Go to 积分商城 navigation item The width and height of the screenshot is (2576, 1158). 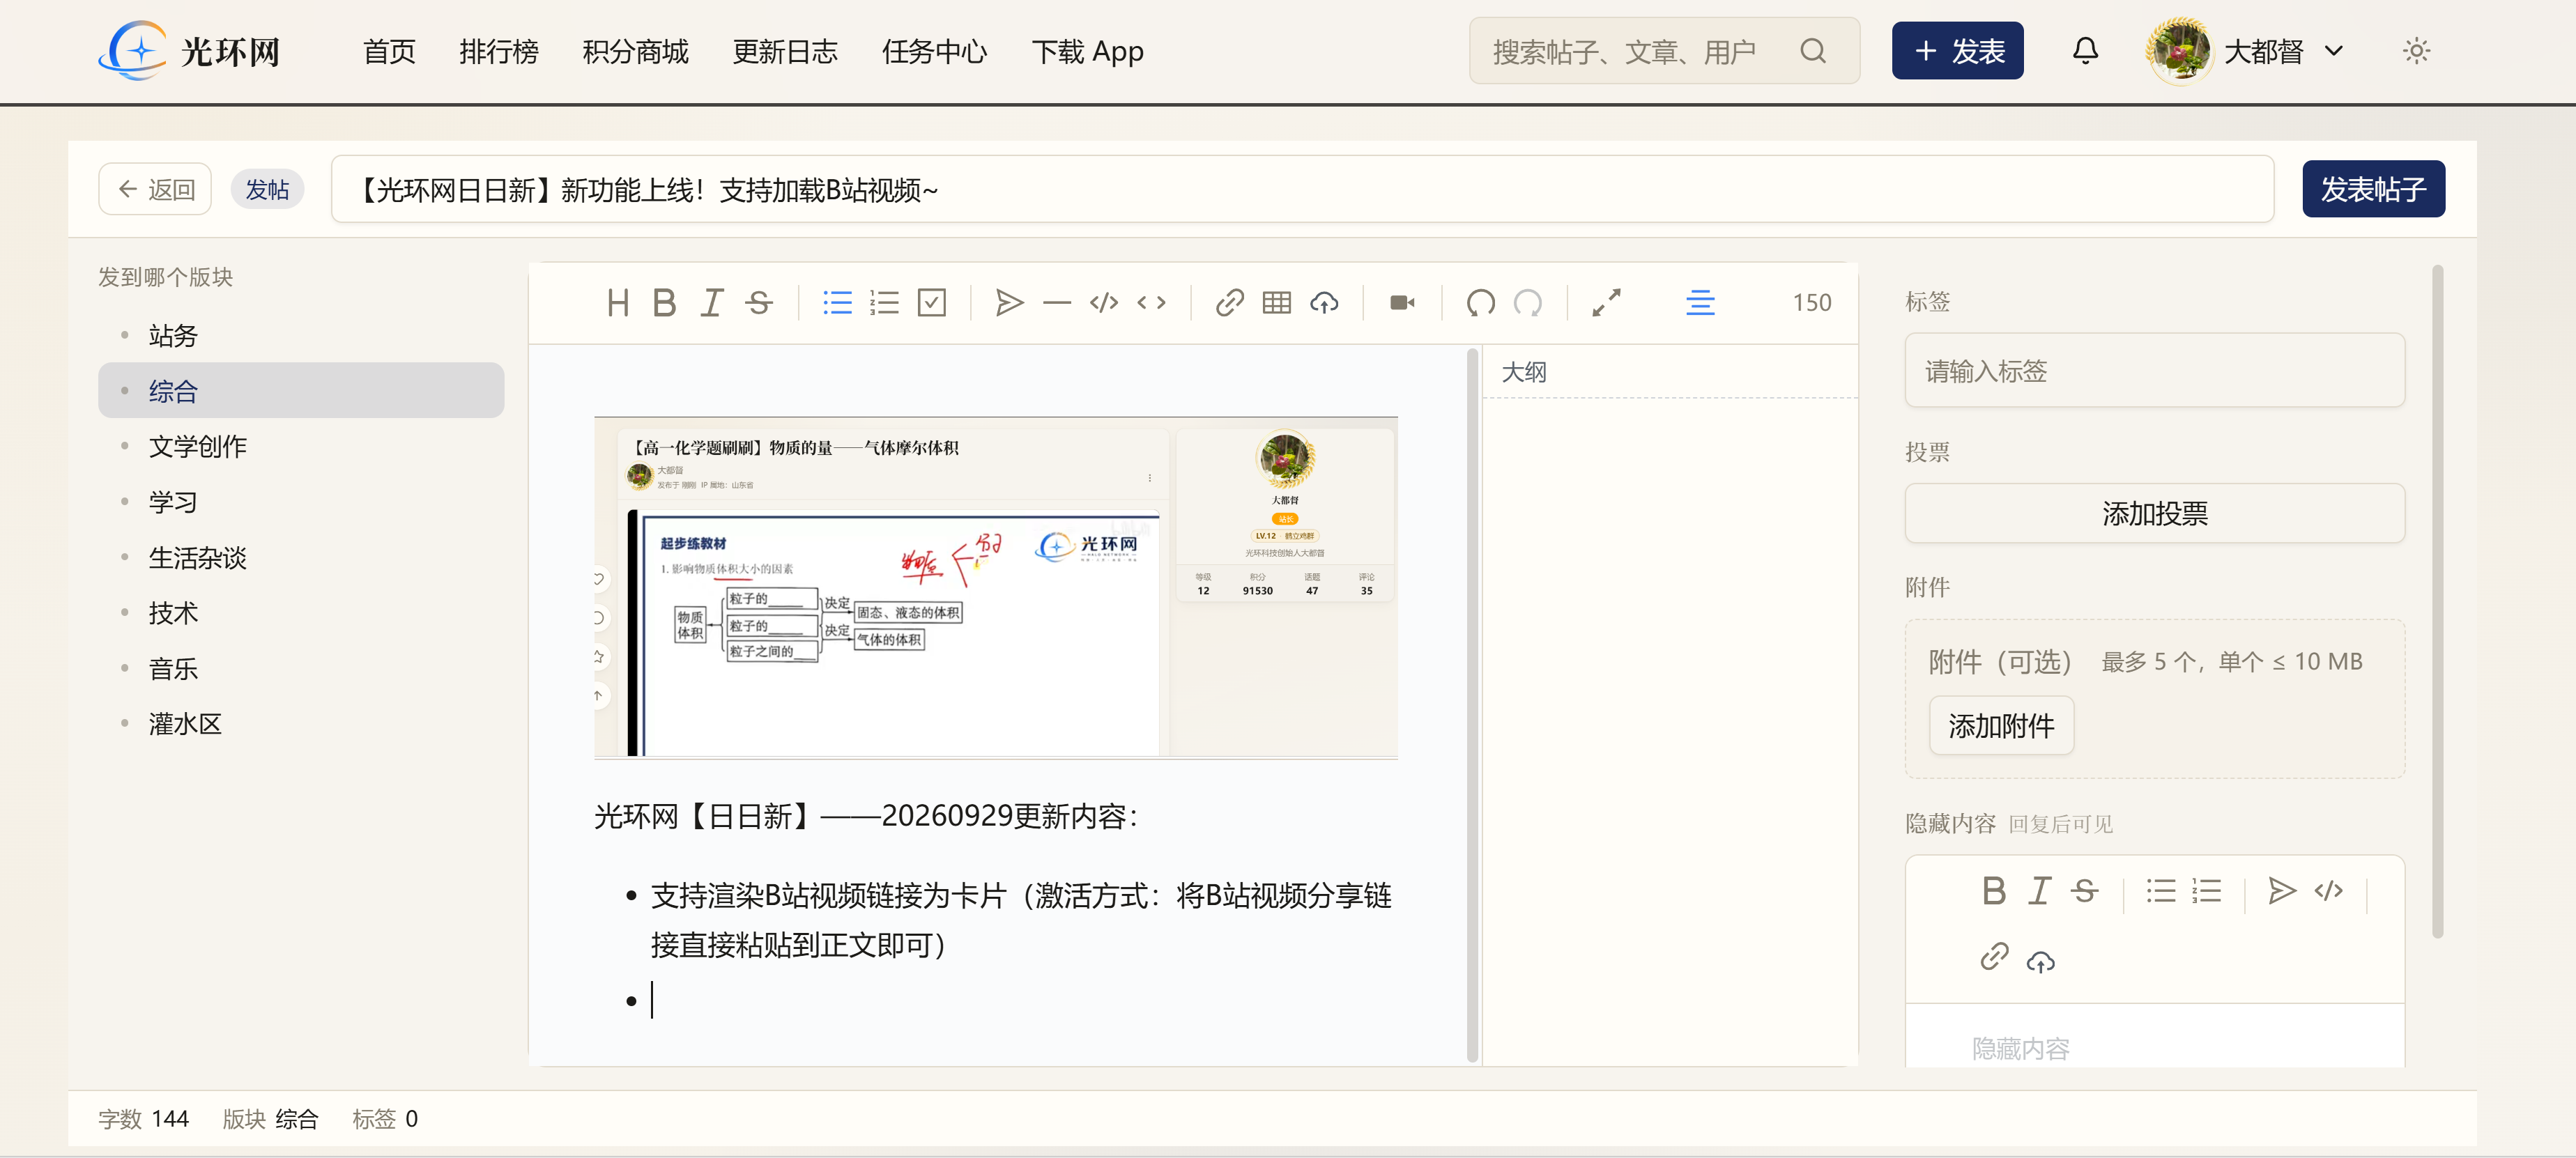click(x=635, y=51)
